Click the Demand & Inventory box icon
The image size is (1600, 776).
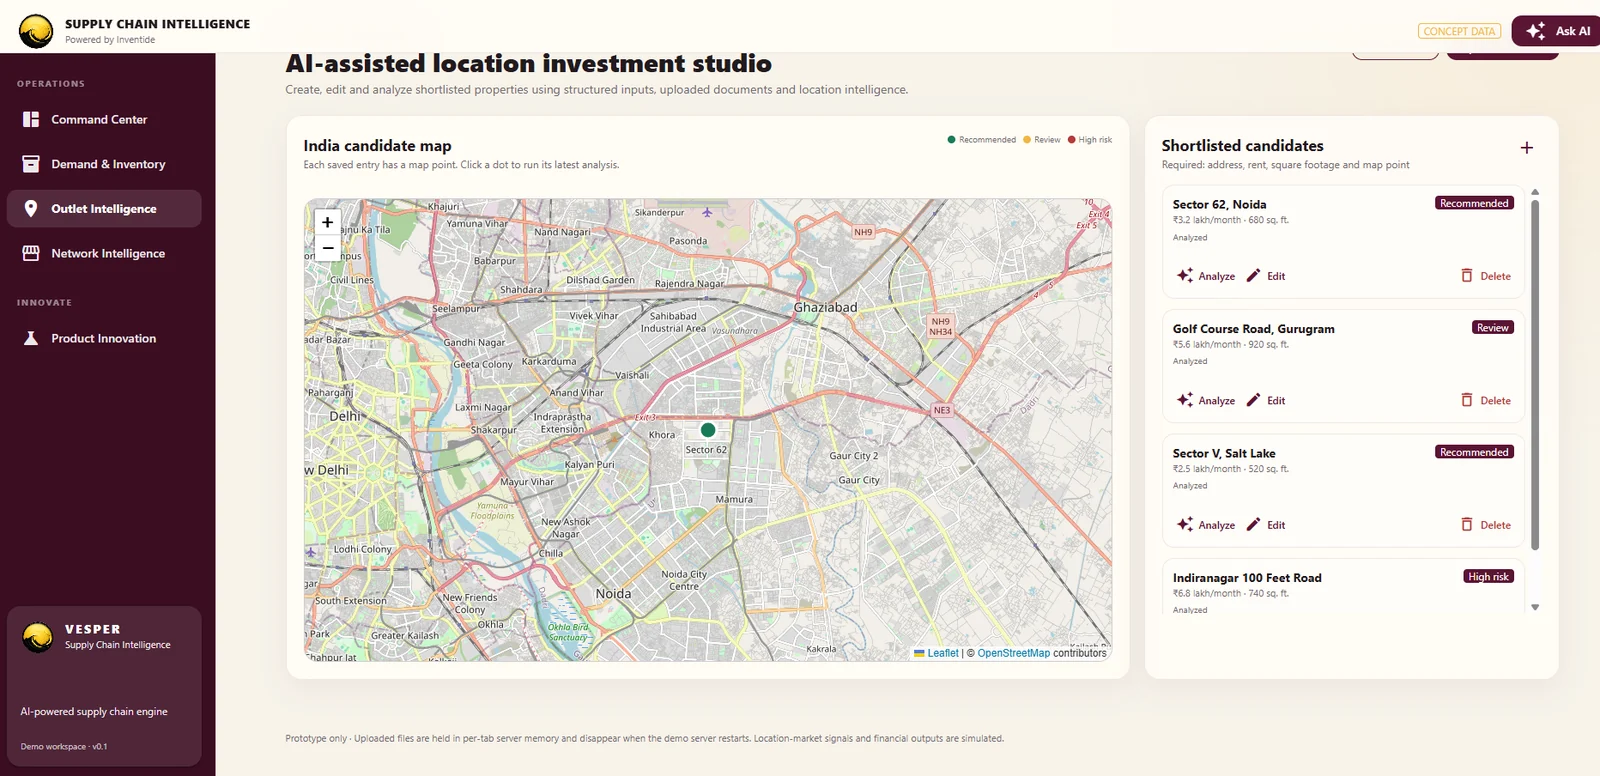[31, 164]
